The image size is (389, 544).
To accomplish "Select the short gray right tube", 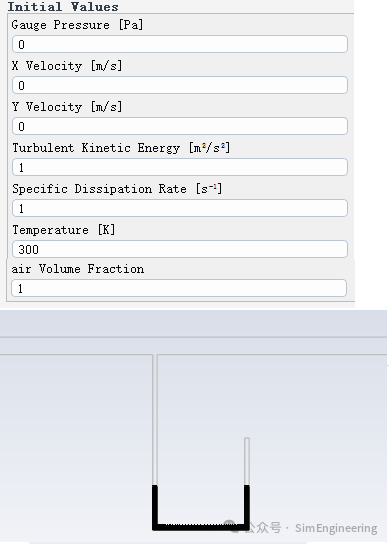I will 247,461.
